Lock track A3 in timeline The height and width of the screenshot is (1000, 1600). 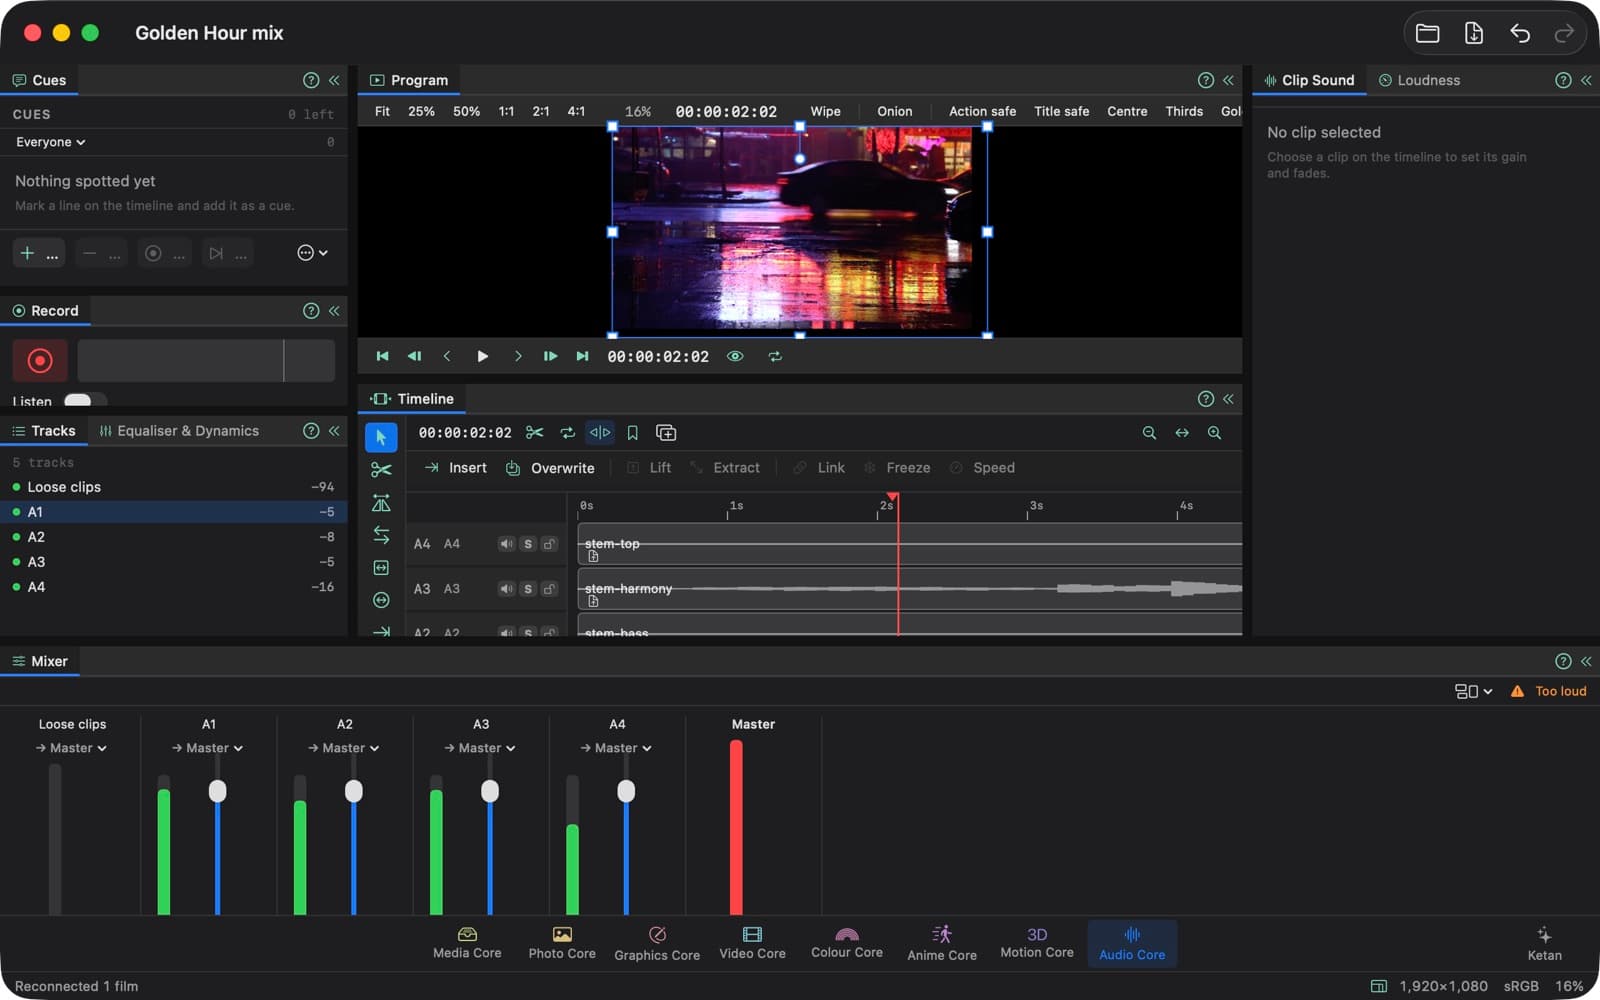549,589
